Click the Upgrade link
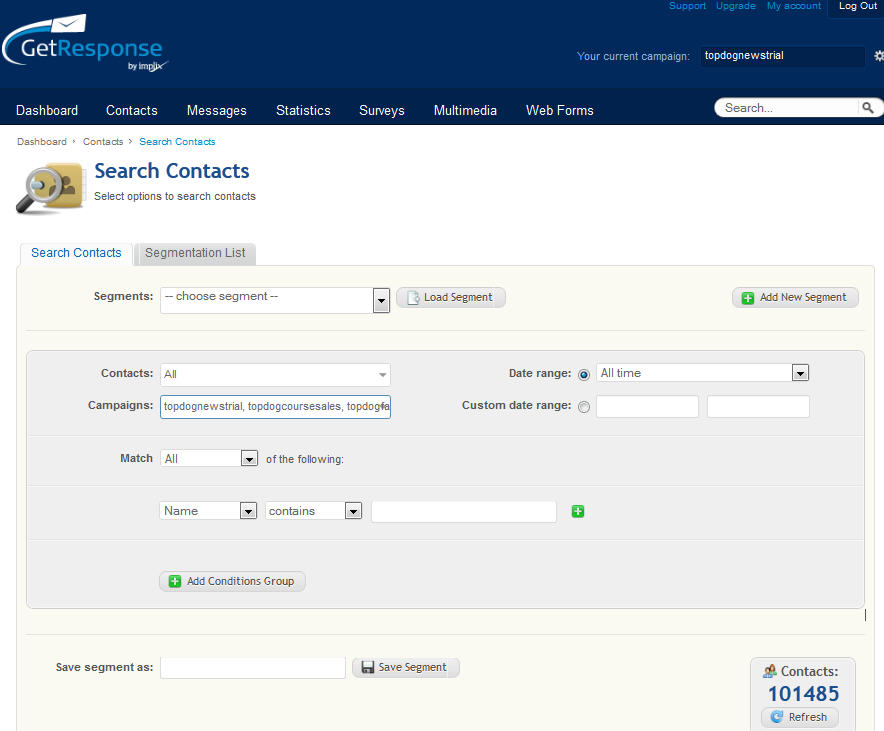The image size is (884, 731). [x=736, y=6]
